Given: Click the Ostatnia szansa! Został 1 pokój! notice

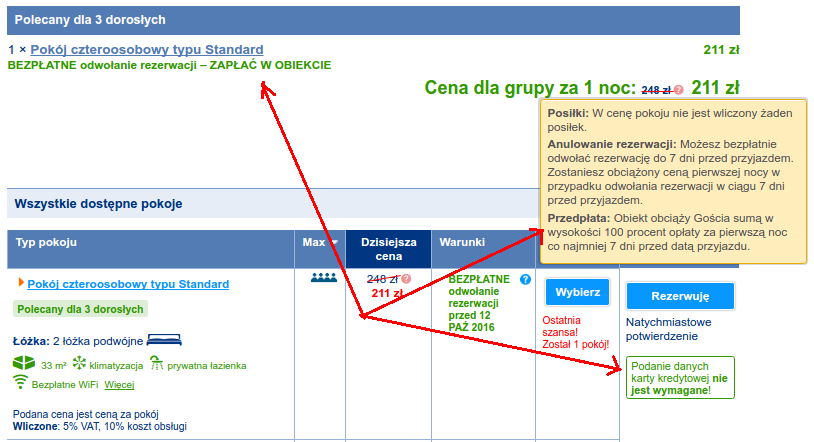Looking at the screenshot, I should [575, 332].
